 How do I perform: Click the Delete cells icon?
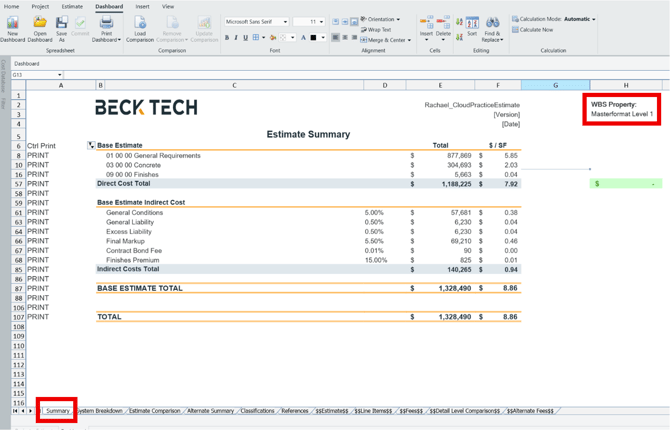point(443,23)
